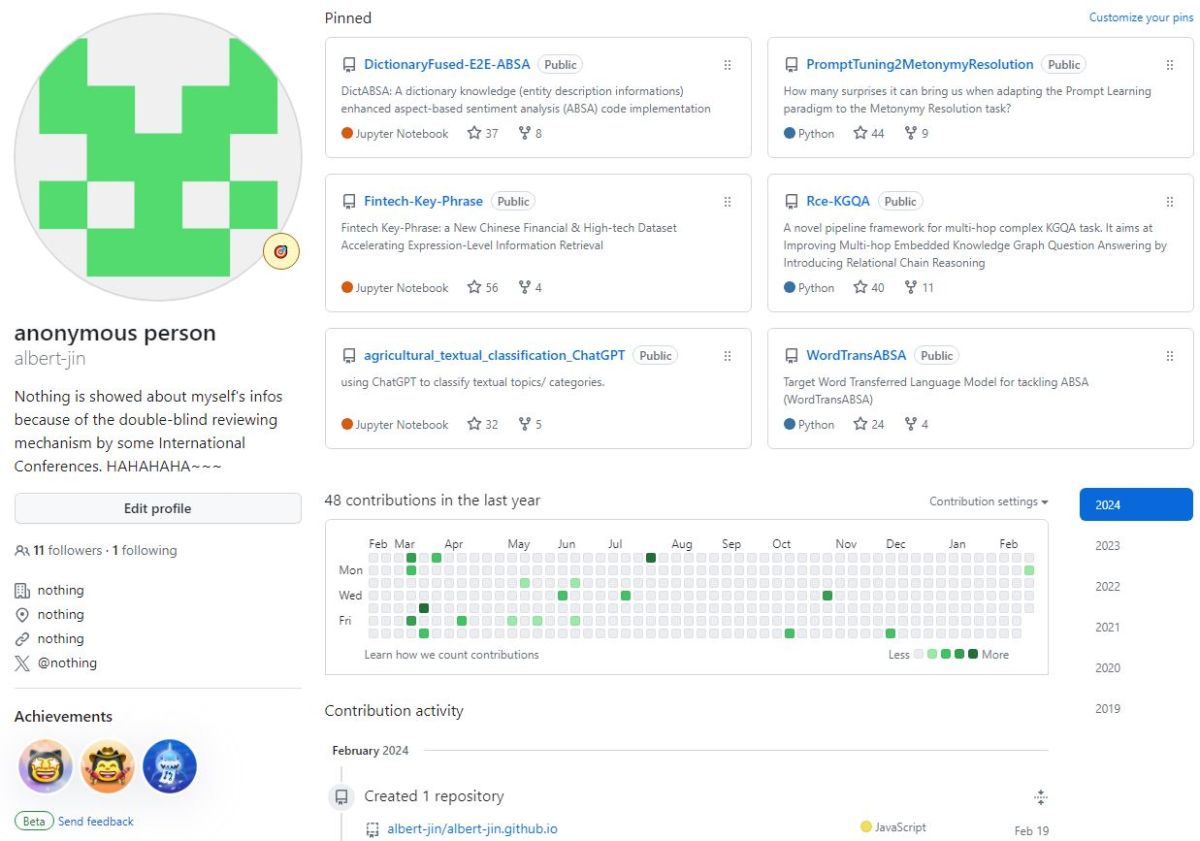Click the drag handle on Fintech-Key-Phrase card
Image resolution: width=1200 pixels, height=841 pixels.
tap(727, 201)
